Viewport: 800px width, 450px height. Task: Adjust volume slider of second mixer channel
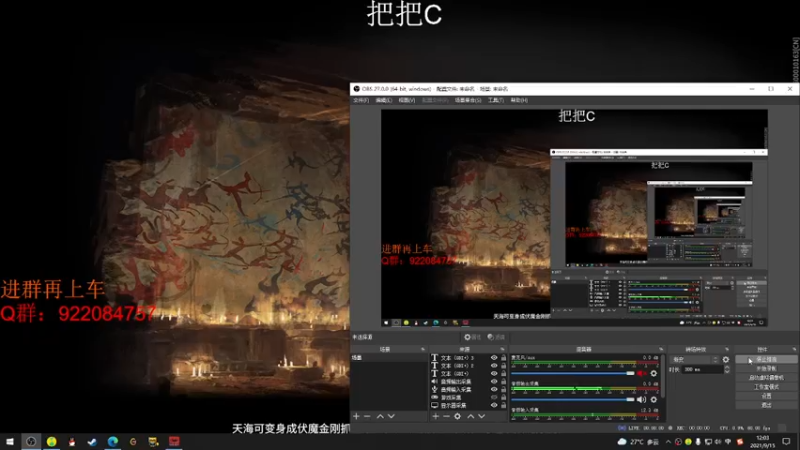pyautogui.click(x=572, y=399)
